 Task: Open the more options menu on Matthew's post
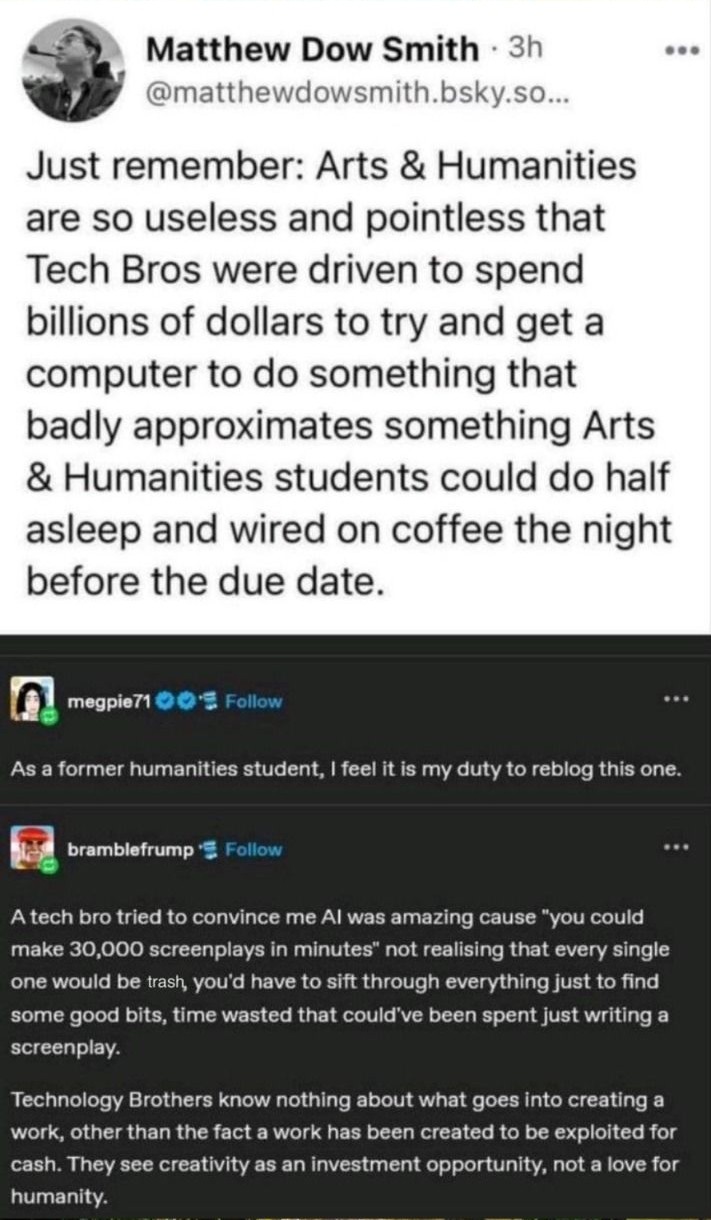coord(684,49)
